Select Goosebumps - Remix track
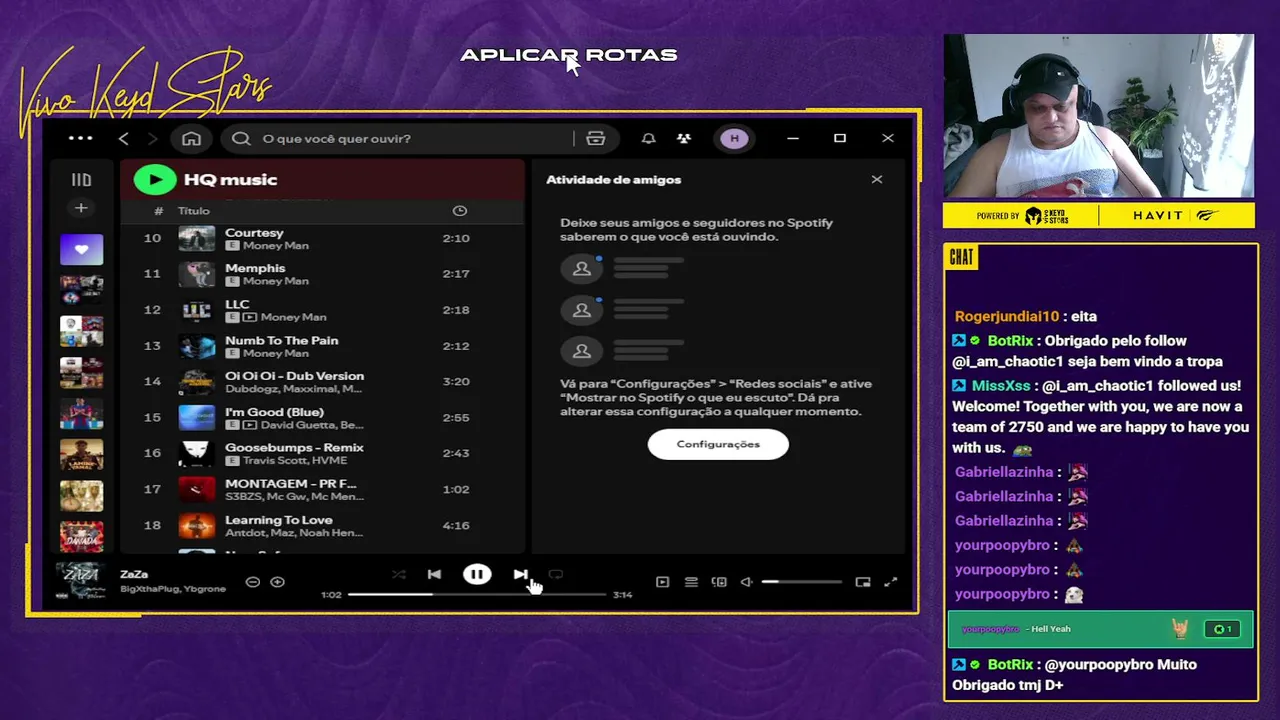Viewport: 1280px width, 720px height. pyautogui.click(x=322, y=454)
